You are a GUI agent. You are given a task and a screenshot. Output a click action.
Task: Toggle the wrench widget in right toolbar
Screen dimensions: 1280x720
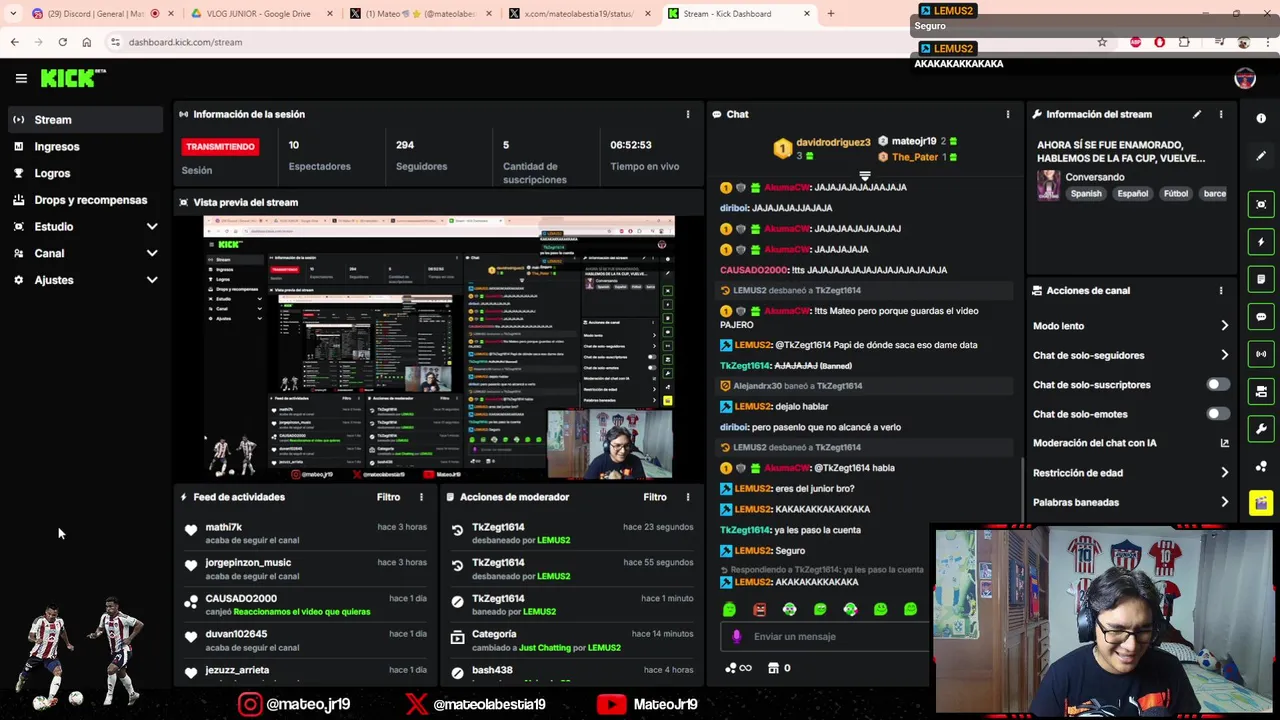point(1261,429)
